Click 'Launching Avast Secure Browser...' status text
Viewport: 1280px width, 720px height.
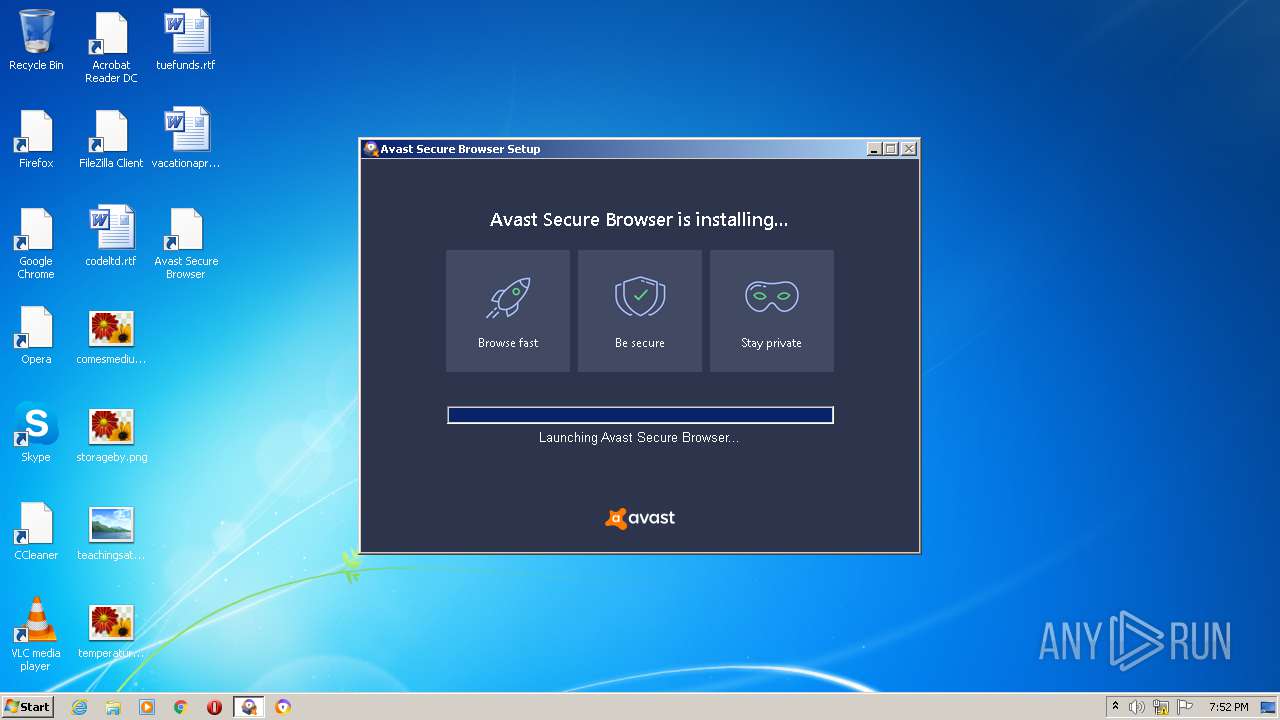(x=639, y=438)
